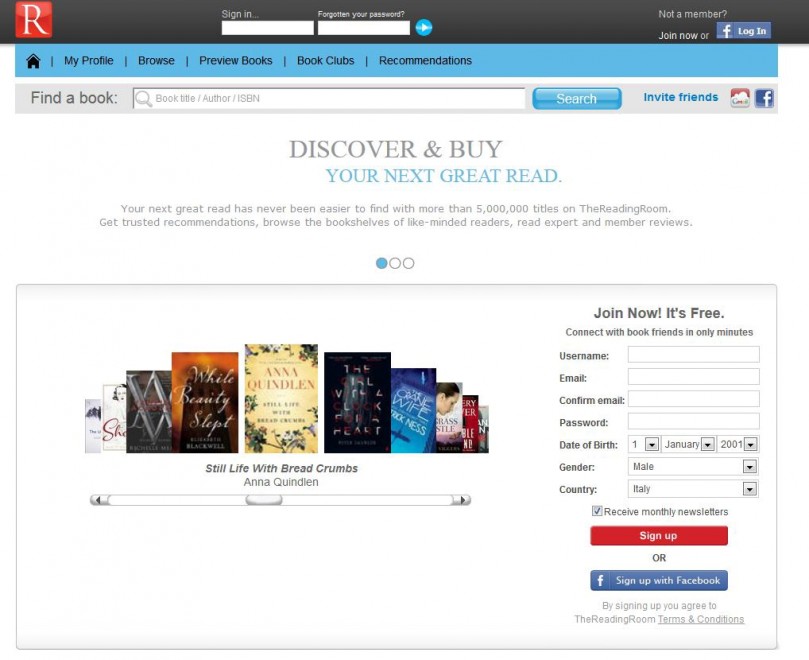This screenshot has width=809, height=660.
Task: Select the first slide indicator dot
Action: point(381,263)
